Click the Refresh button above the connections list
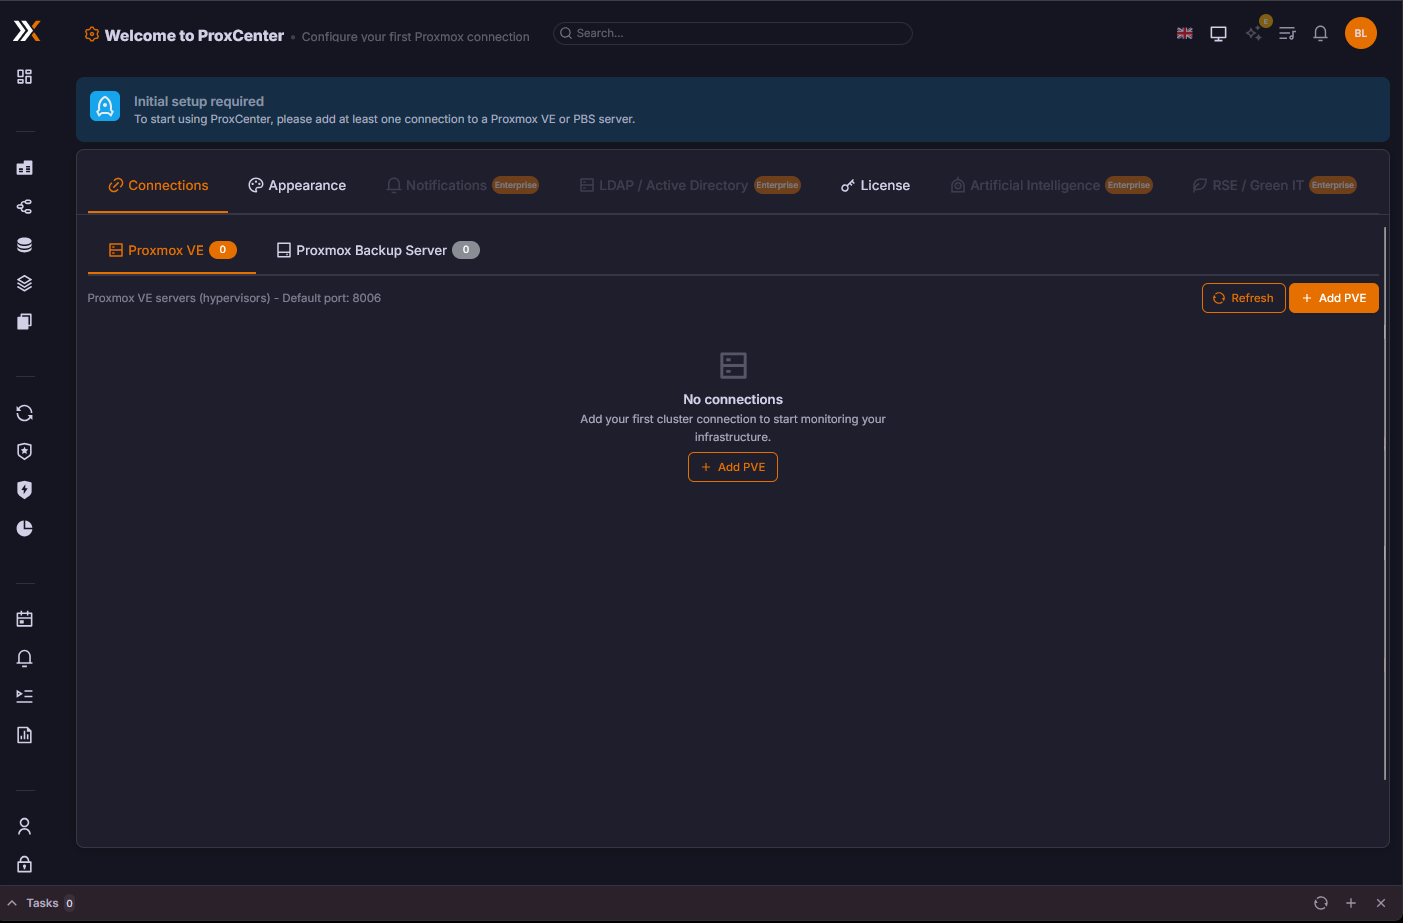This screenshot has width=1403, height=923. click(x=1243, y=297)
